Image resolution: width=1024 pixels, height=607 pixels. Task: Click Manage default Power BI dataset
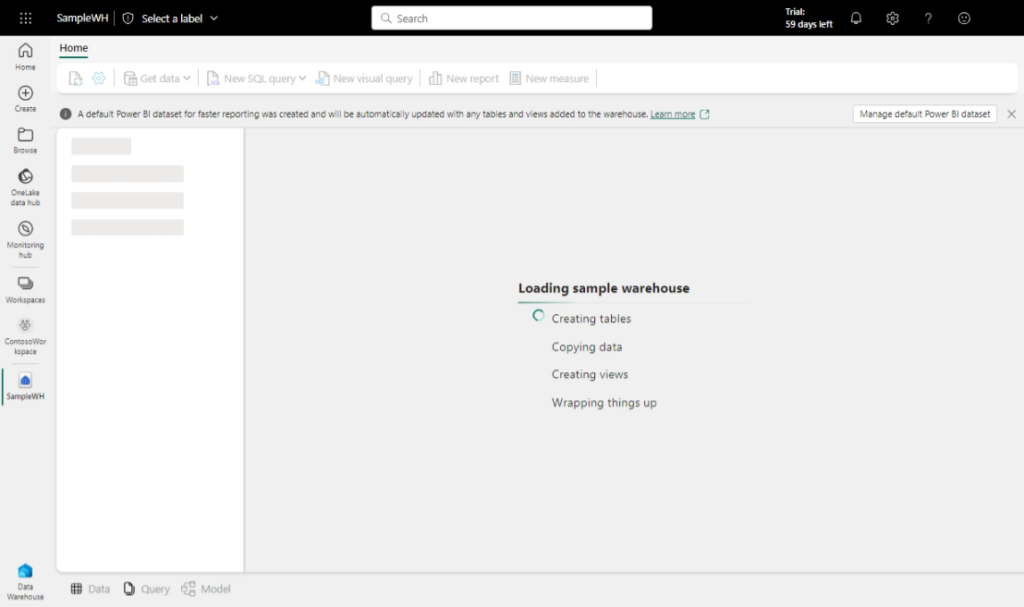[924, 114]
